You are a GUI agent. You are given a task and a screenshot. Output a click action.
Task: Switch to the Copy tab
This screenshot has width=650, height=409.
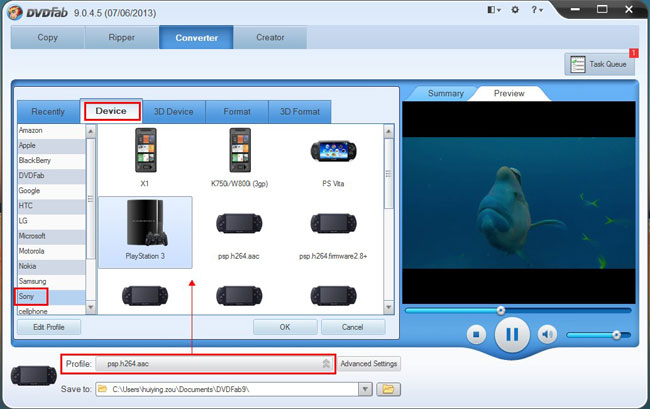pyautogui.click(x=48, y=37)
